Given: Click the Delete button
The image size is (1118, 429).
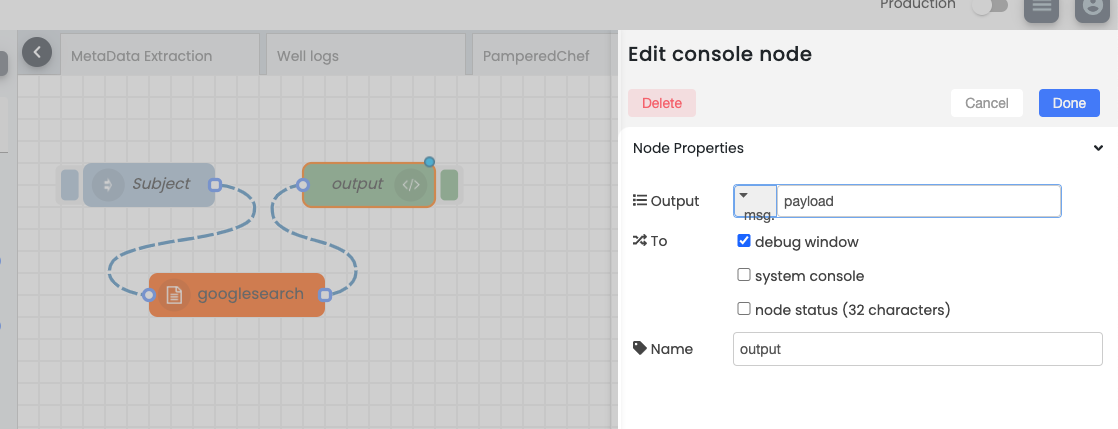Looking at the screenshot, I should (662, 103).
